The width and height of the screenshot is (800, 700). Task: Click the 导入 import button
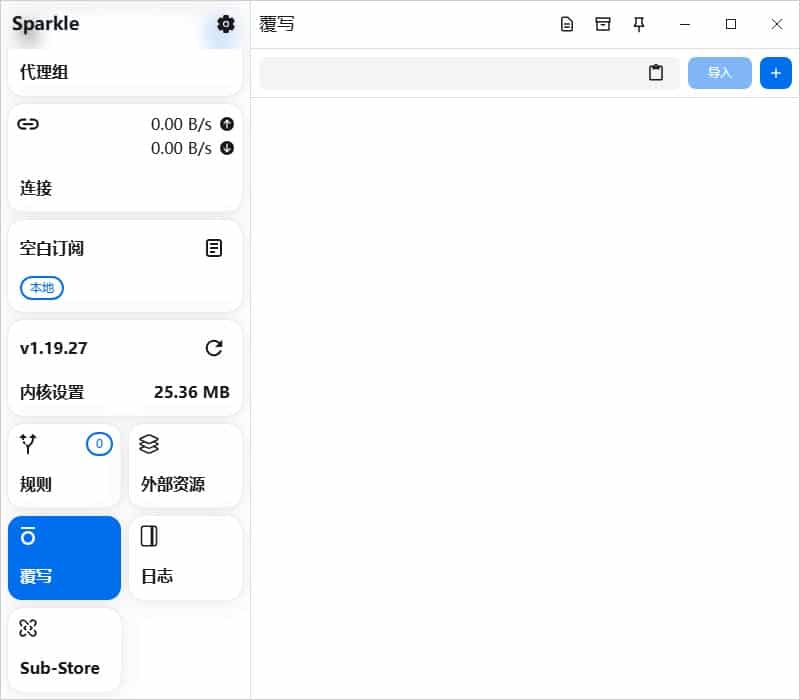coord(719,73)
